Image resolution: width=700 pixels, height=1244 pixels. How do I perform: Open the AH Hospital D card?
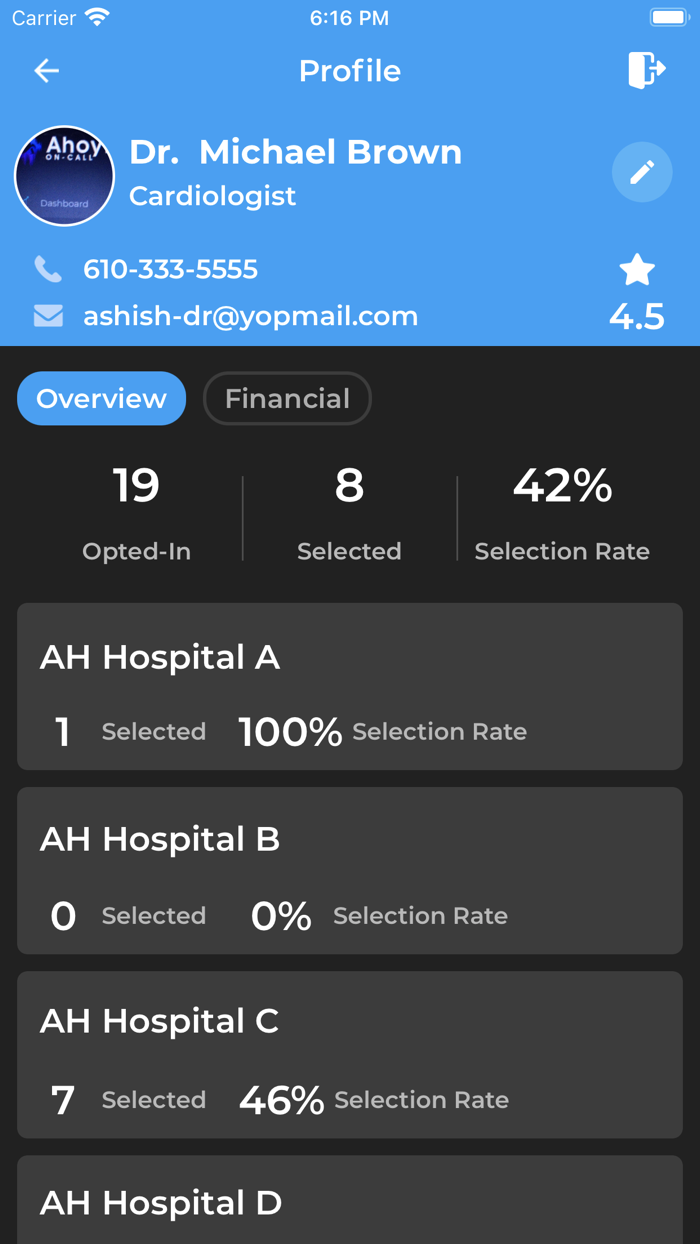point(350,1202)
